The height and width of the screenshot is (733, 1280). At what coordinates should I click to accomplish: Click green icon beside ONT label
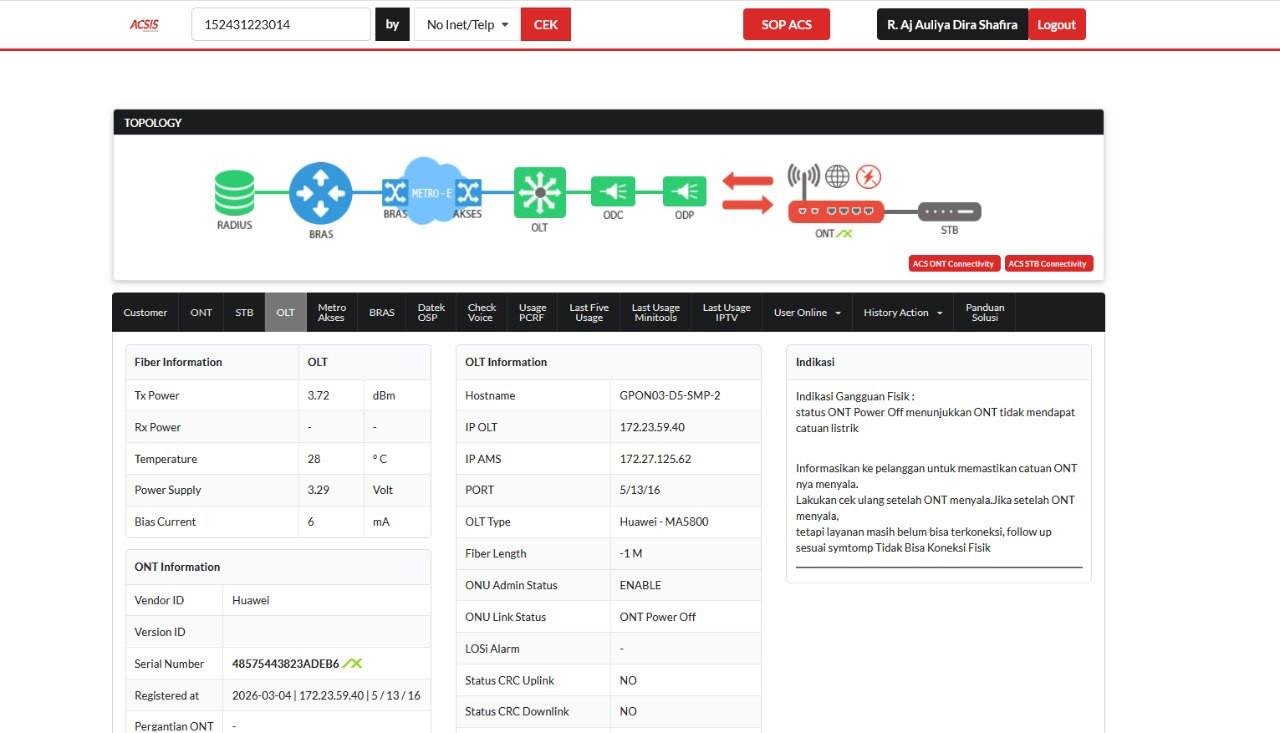(x=845, y=233)
